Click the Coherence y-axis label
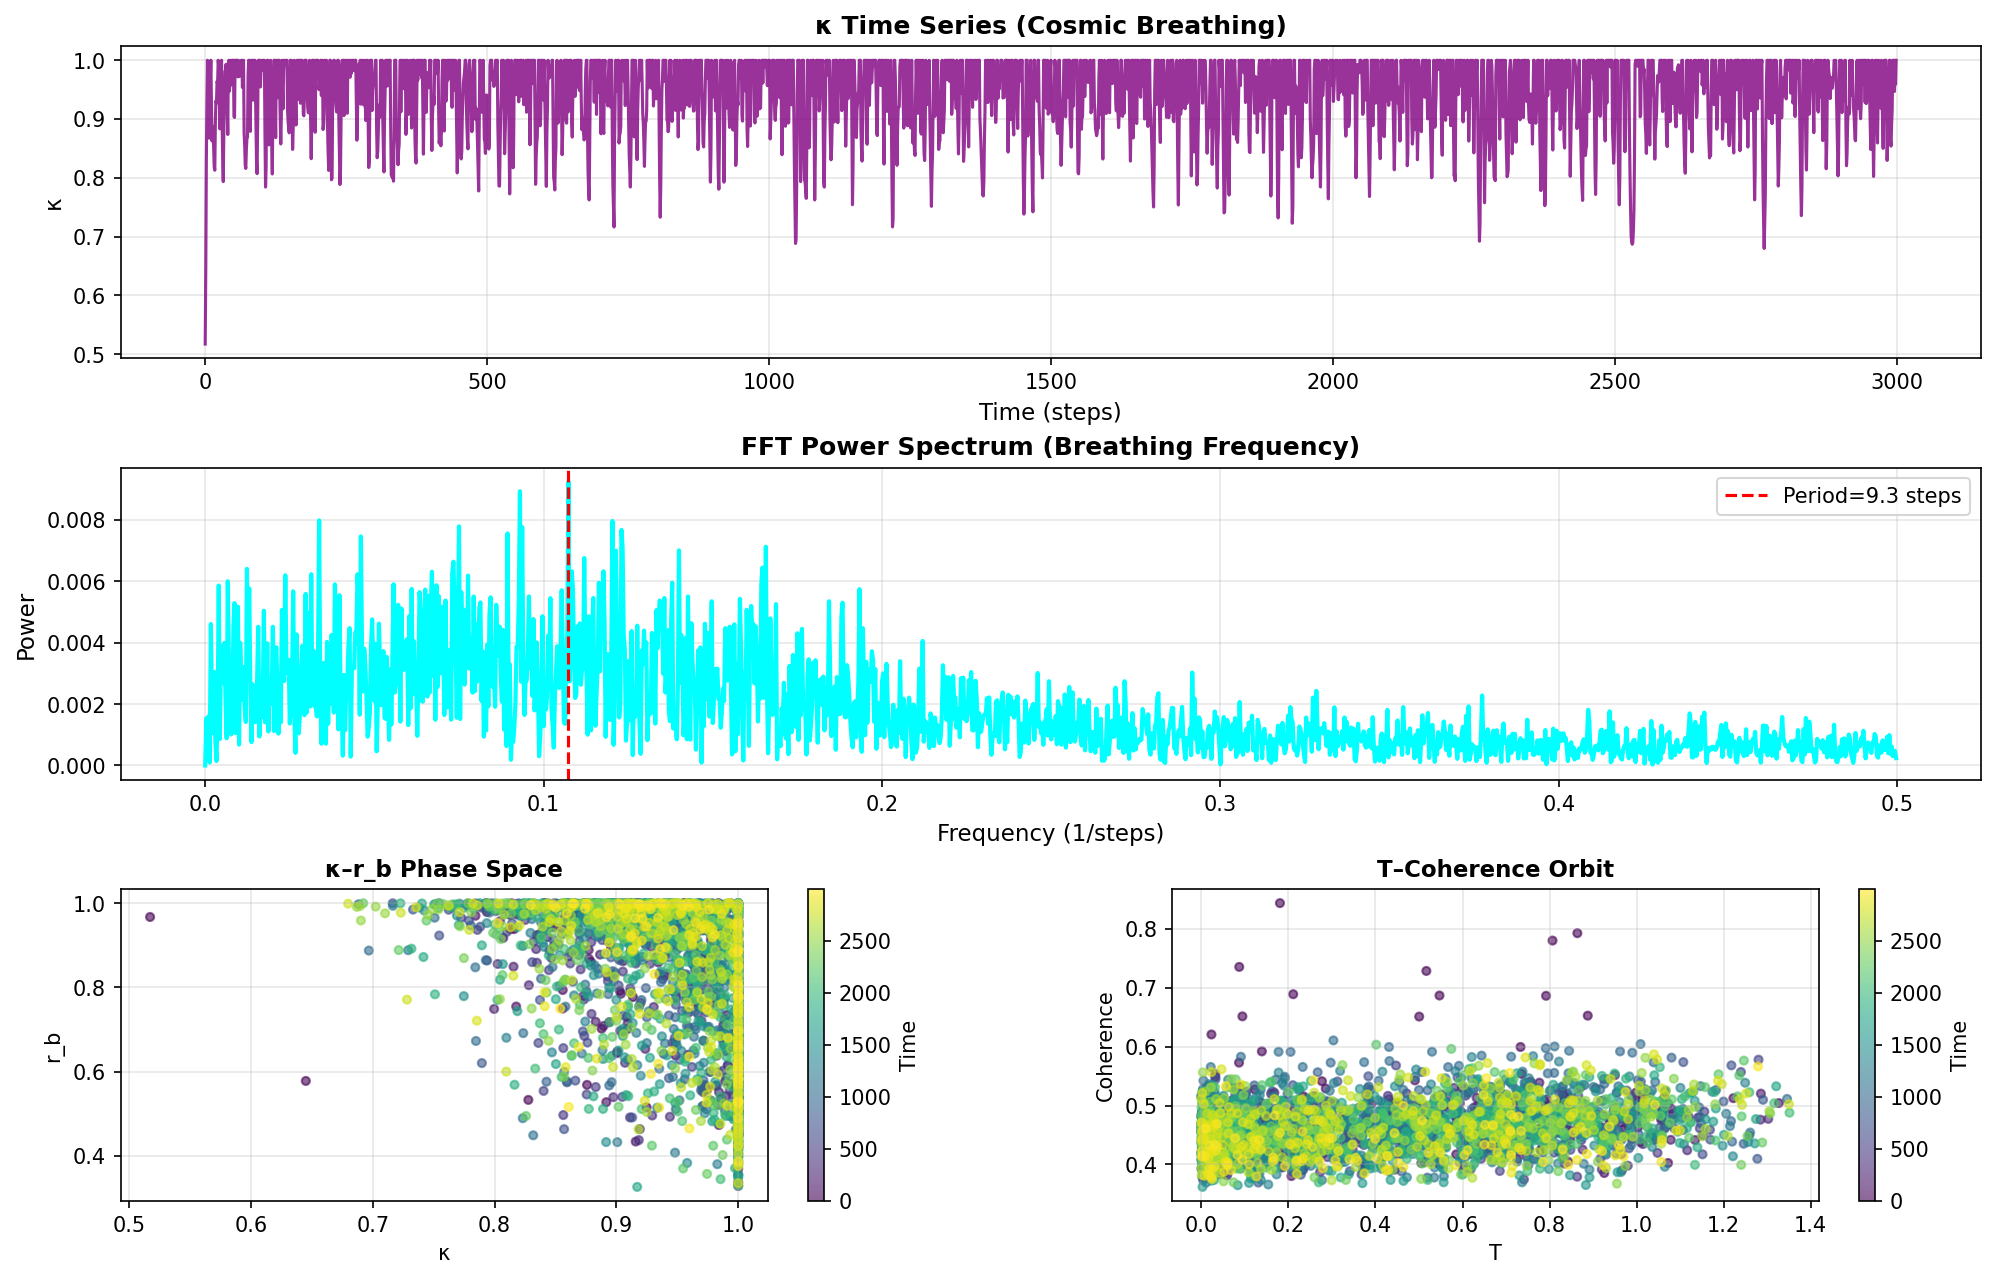 click(x=1105, y=1047)
